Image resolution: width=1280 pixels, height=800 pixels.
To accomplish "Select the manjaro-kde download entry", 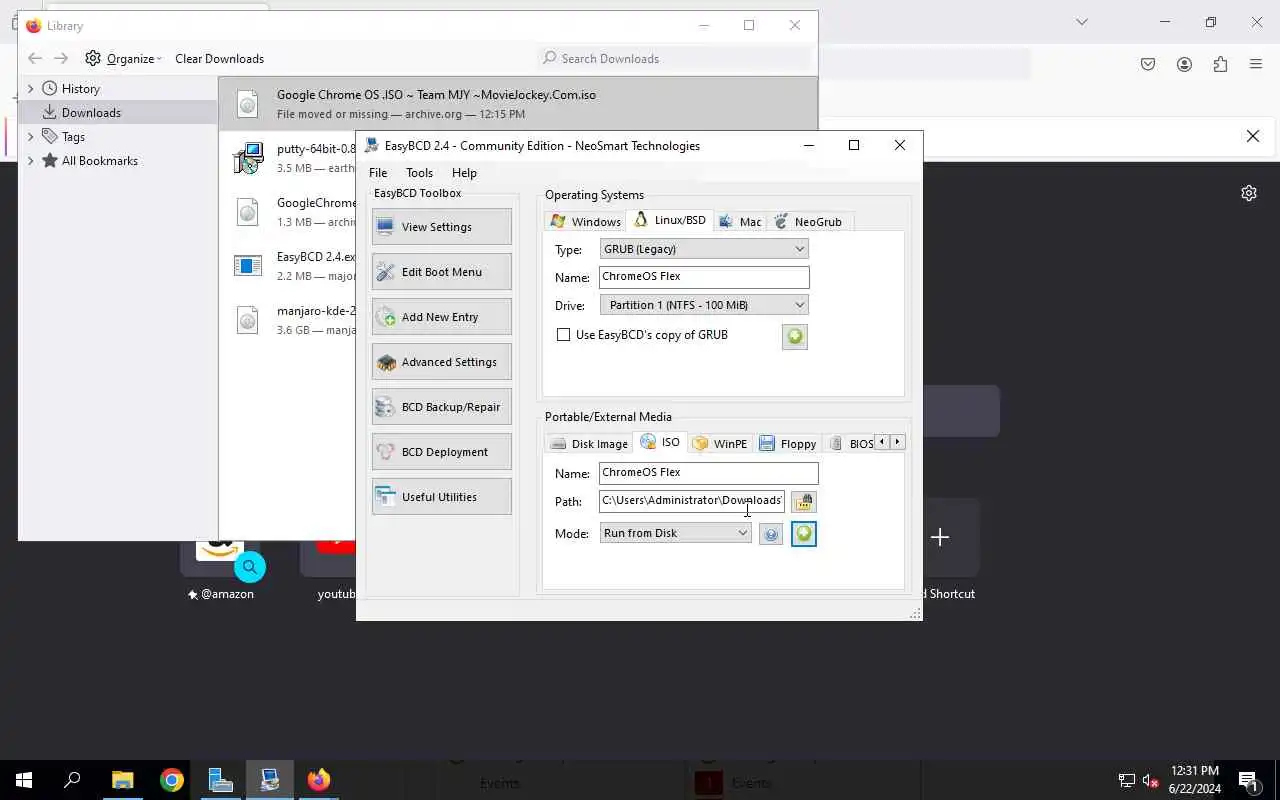I will pos(288,320).
